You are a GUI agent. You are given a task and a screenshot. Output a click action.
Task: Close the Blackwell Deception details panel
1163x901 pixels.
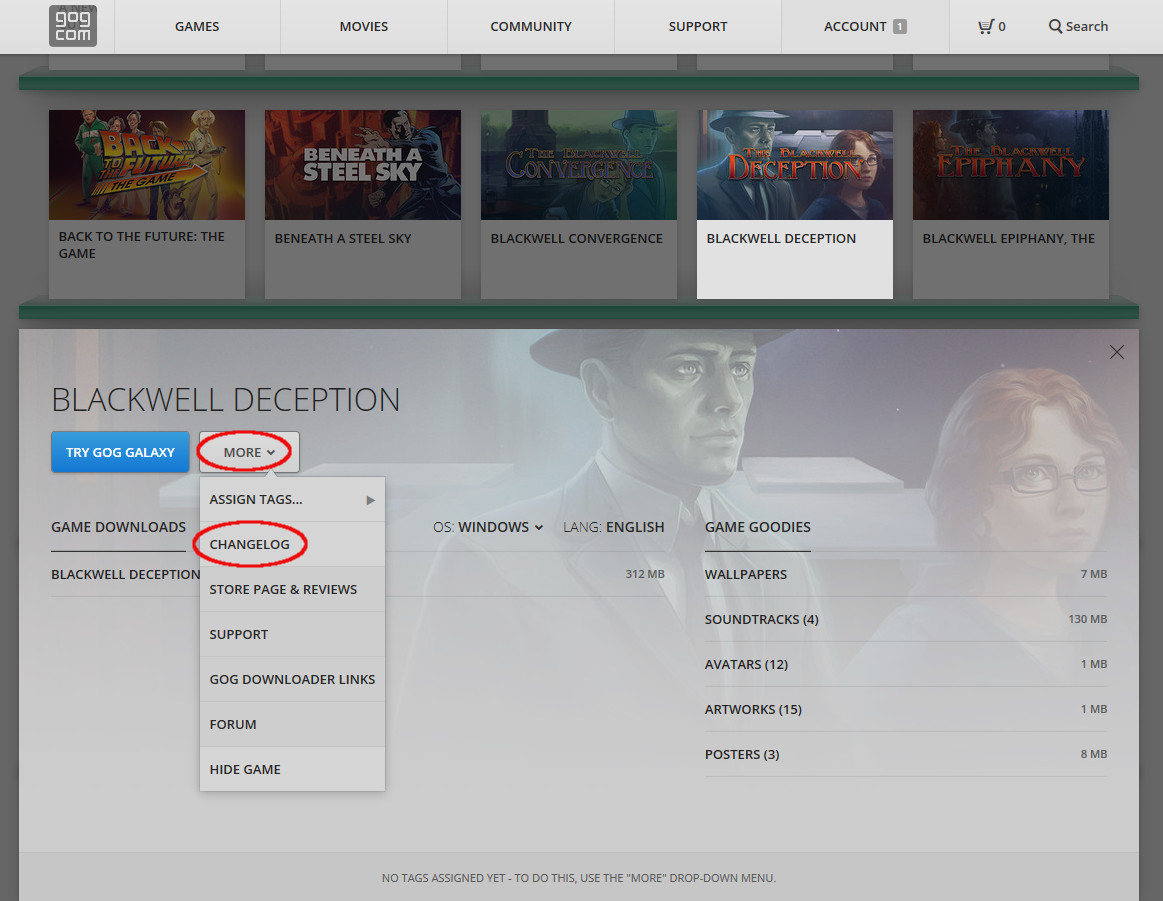click(x=1116, y=352)
